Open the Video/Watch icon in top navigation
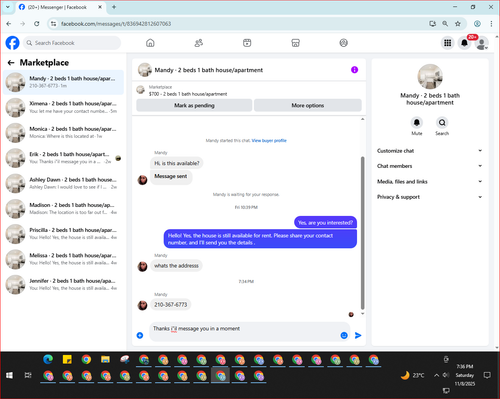This screenshot has width=500, height=399. (247, 43)
